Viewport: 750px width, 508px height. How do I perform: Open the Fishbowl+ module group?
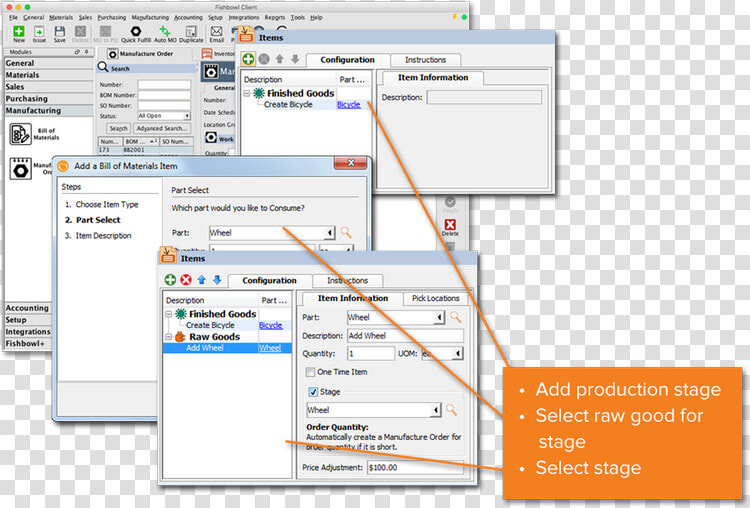[28, 343]
